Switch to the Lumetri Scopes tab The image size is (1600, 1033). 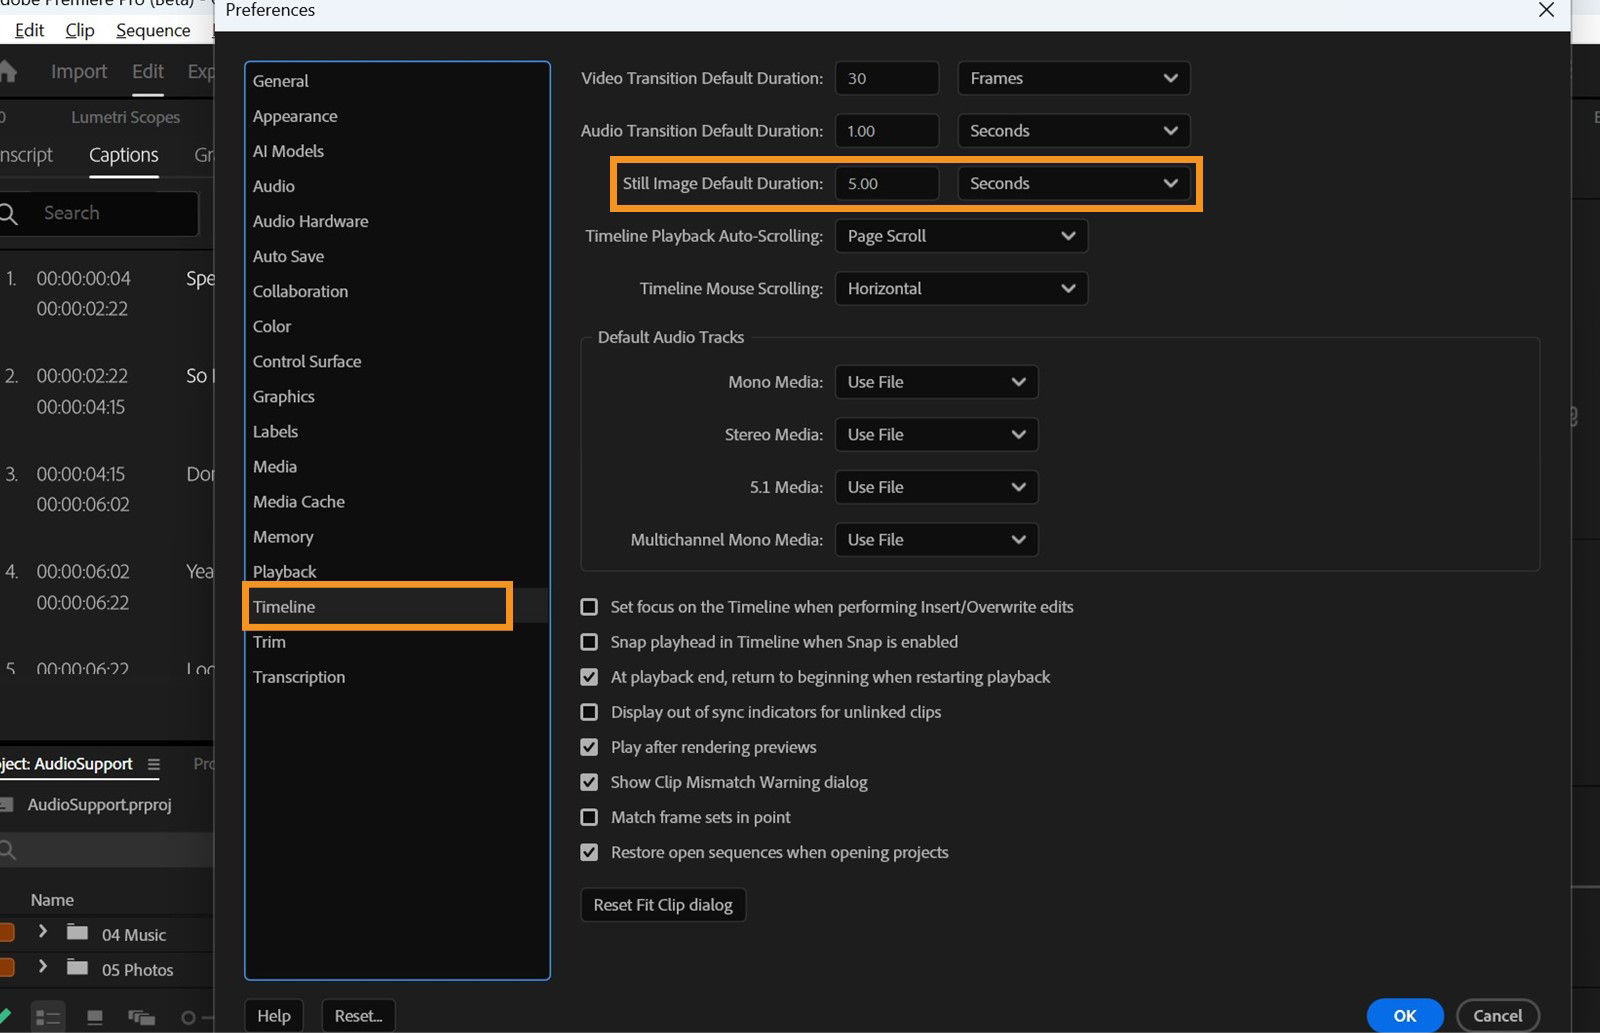coord(125,117)
